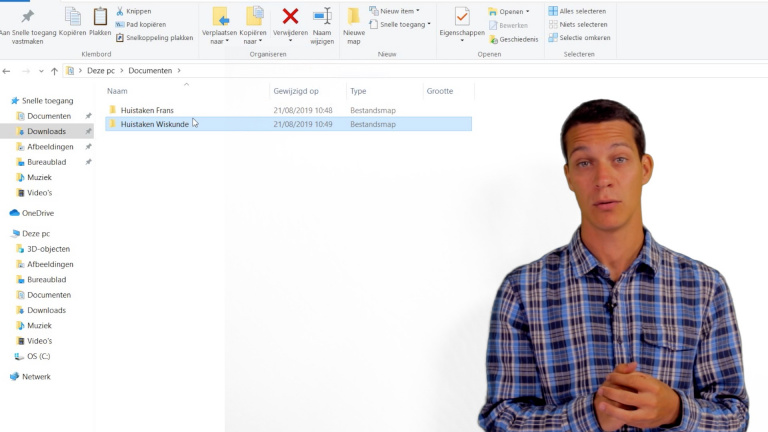Go up one folder level arrow
Image resolution: width=768 pixels, height=432 pixels.
click(x=54, y=71)
